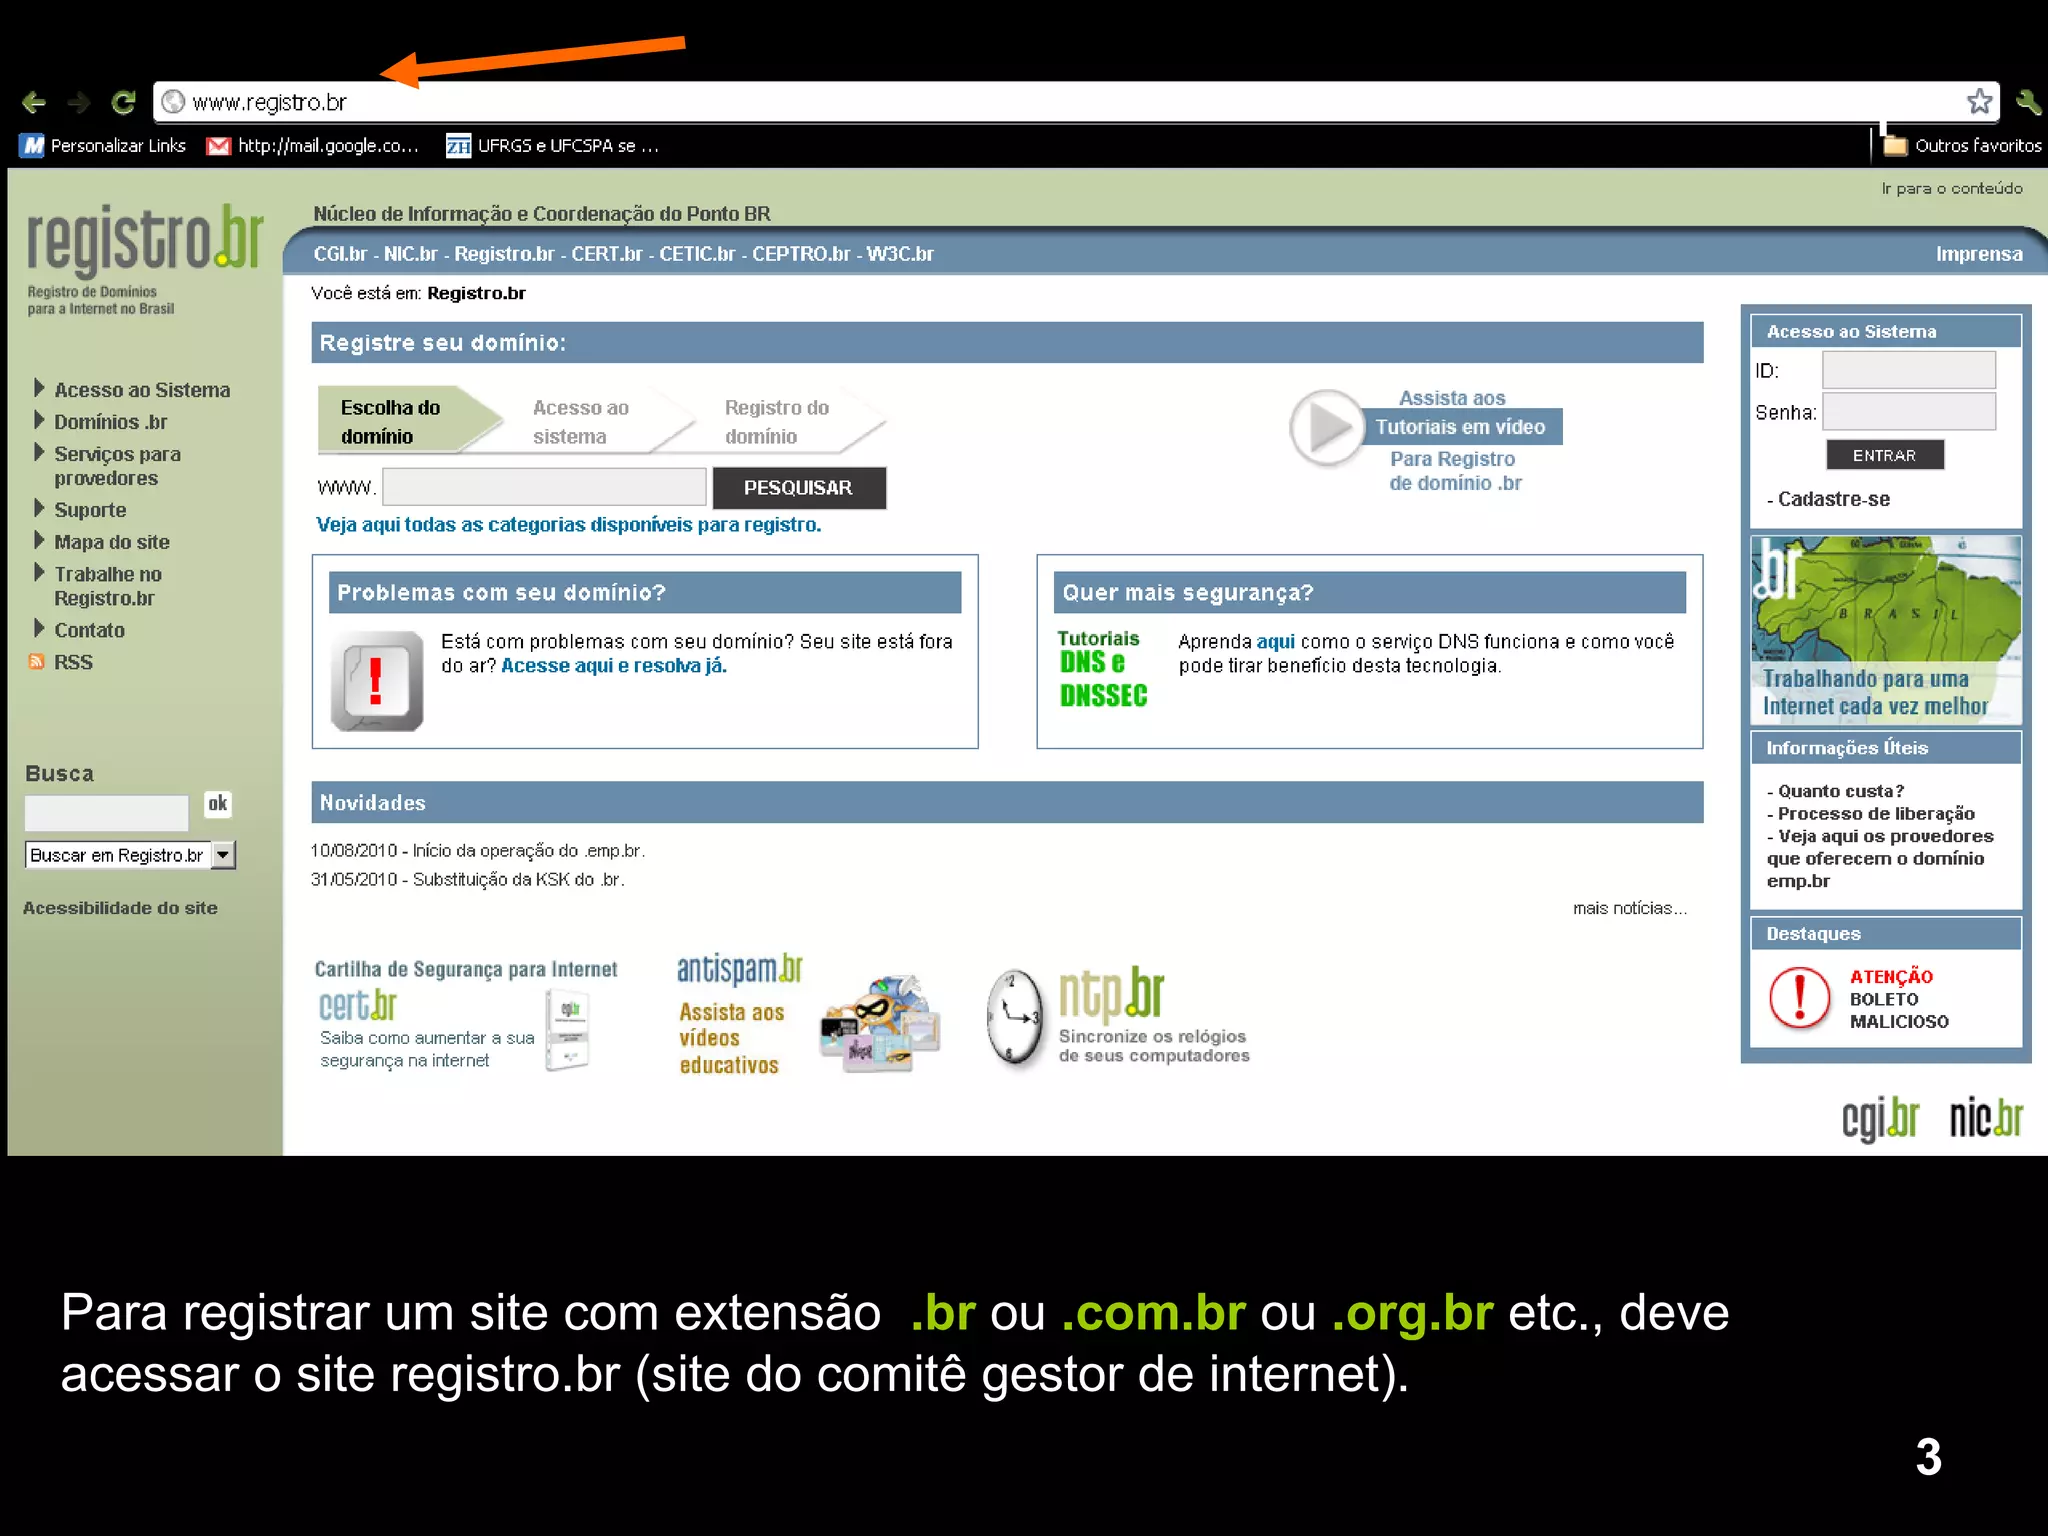This screenshot has width=2048, height=1536.
Task: Open the Quanto custa? link
Action: 1841,791
